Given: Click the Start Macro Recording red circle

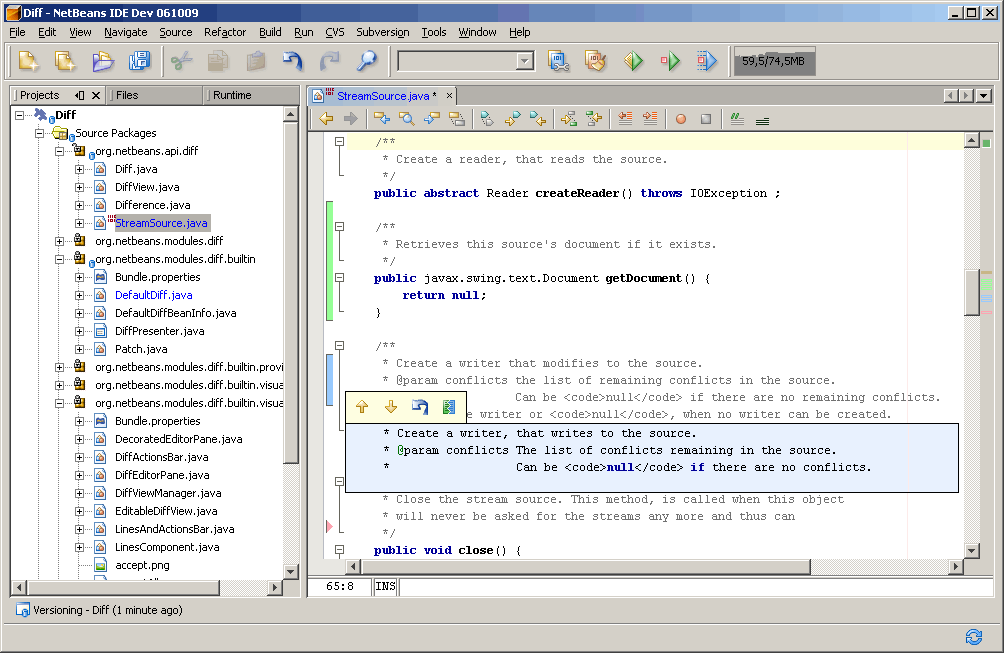Looking at the screenshot, I should click(x=681, y=119).
